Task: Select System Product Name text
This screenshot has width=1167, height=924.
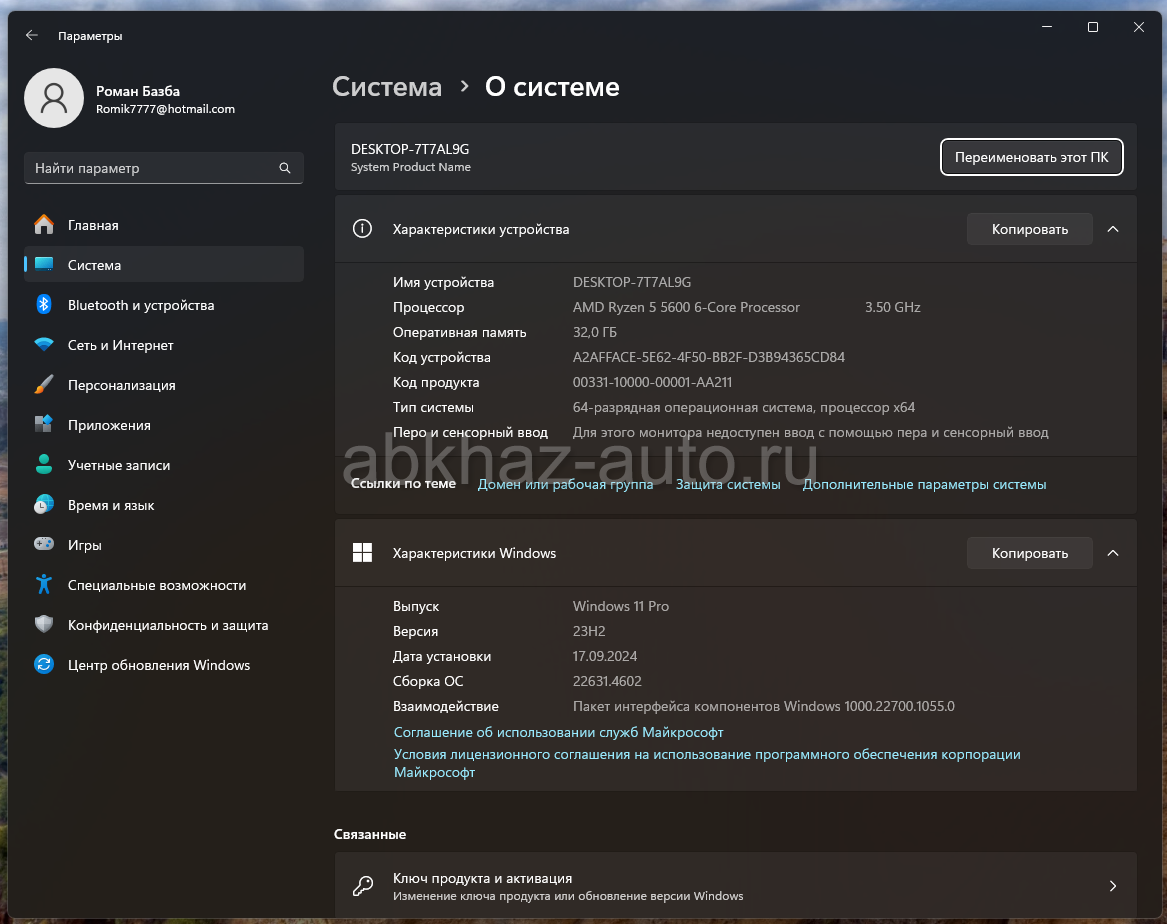Action: click(411, 167)
